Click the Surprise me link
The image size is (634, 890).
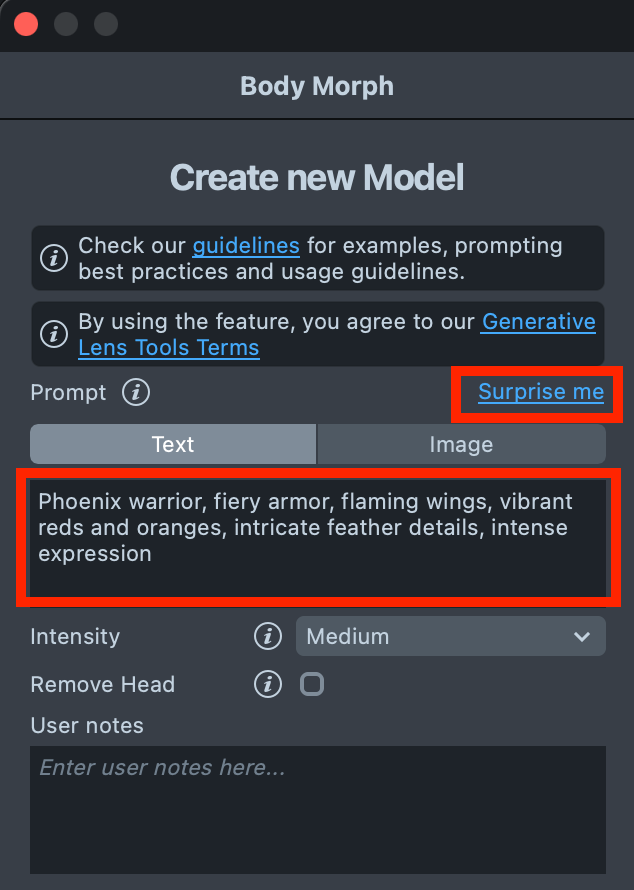[540, 392]
